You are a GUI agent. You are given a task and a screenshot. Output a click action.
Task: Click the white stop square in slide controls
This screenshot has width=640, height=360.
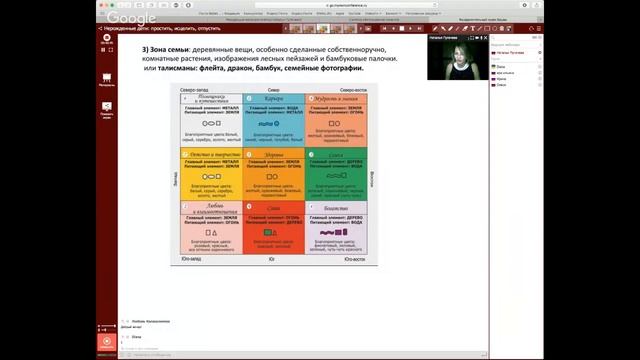(x=402, y=29)
